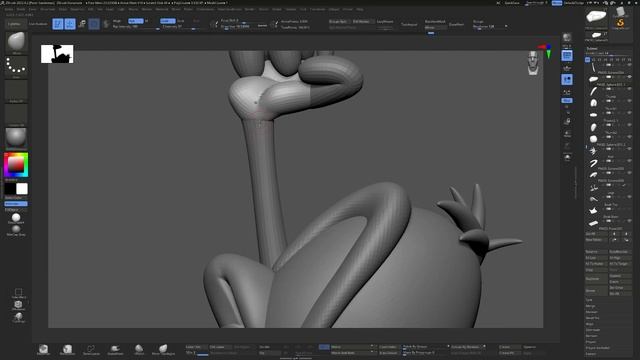This screenshot has width=640, height=360.
Task: Toggle Dynamic brush size
Action: (262, 26)
